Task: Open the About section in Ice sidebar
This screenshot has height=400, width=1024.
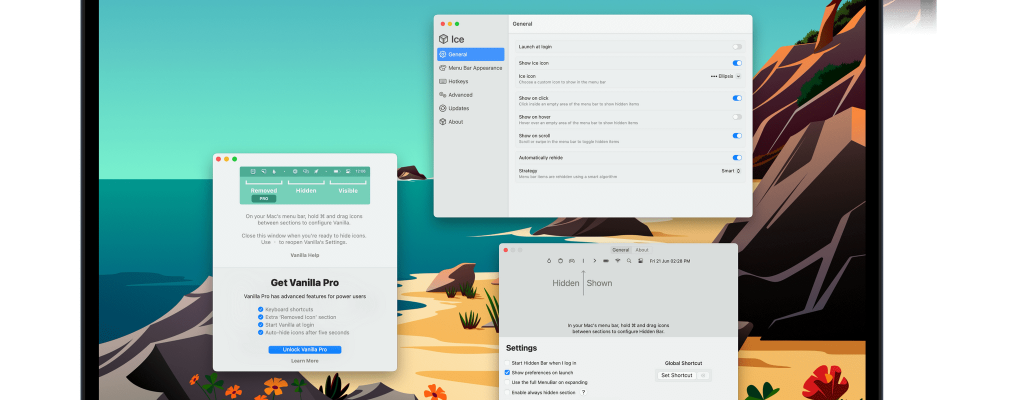Action: 455,122
